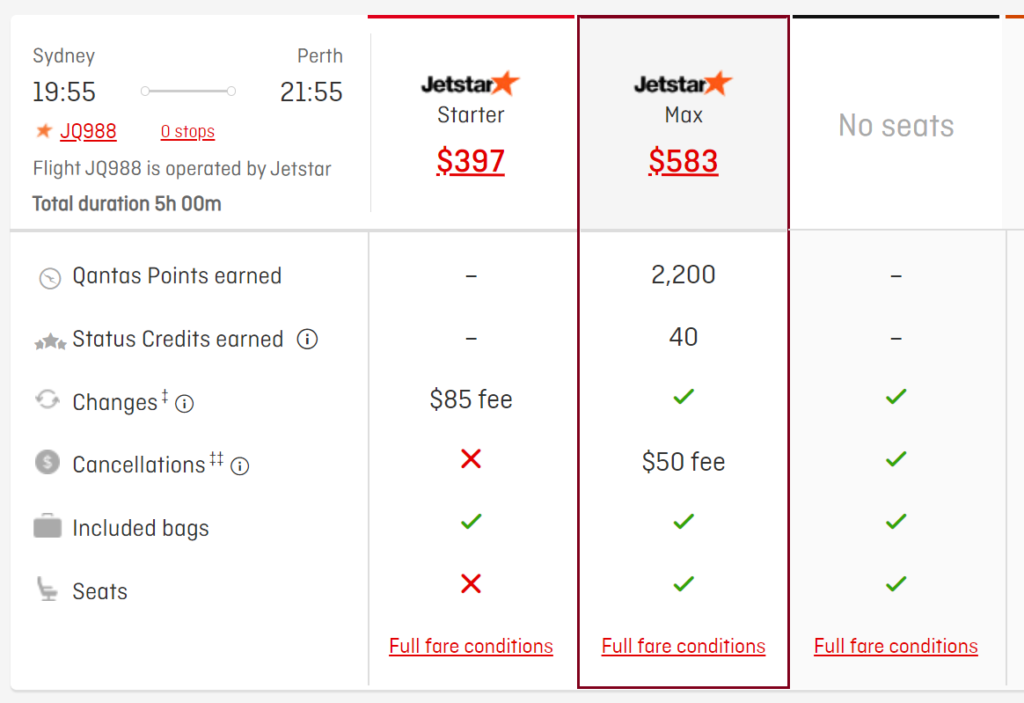Click the Qantas Points earned icon

[x=50, y=278]
